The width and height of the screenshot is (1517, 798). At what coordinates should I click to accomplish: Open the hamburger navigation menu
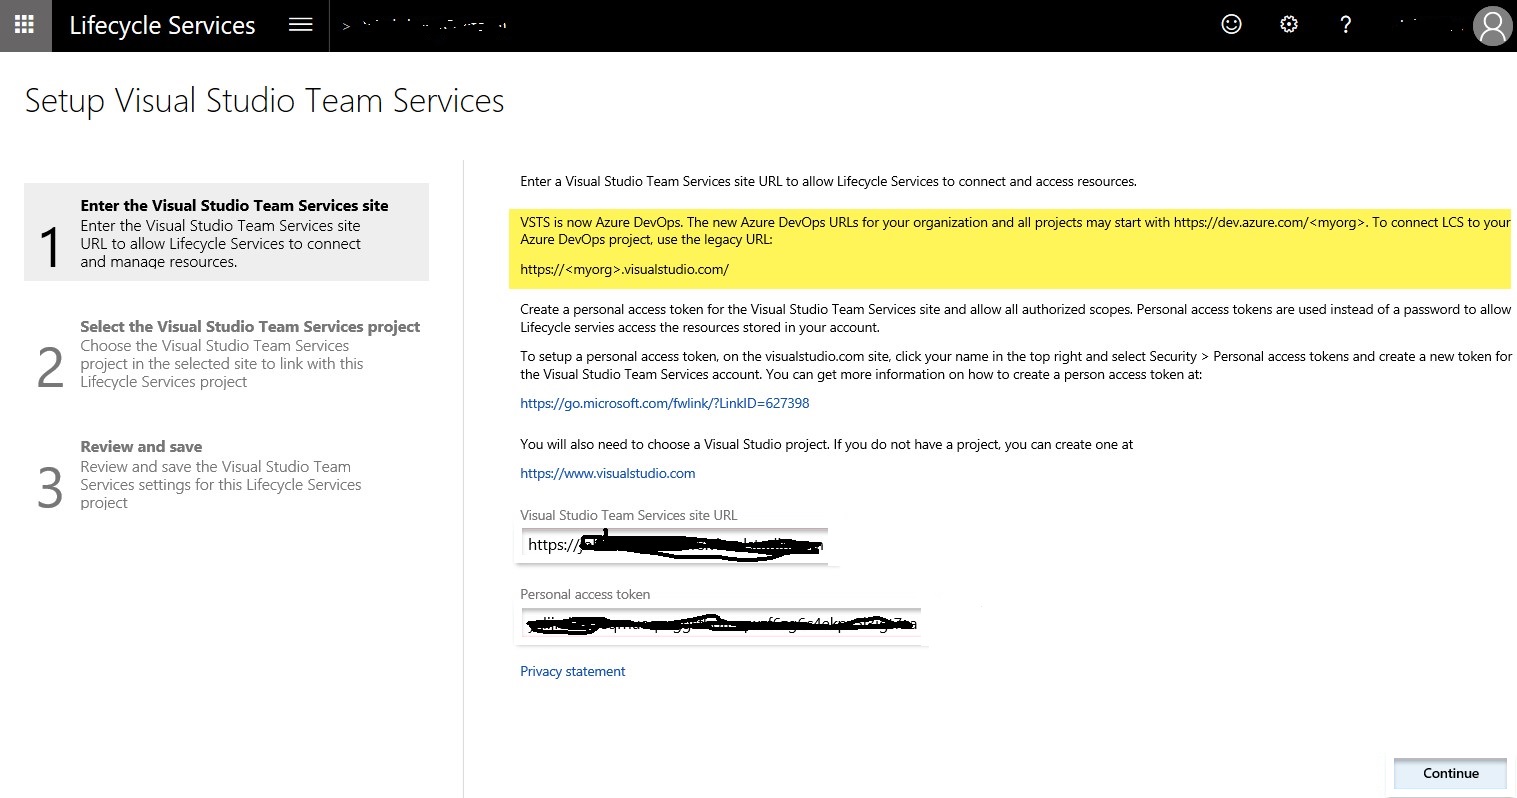pos(301,25)
